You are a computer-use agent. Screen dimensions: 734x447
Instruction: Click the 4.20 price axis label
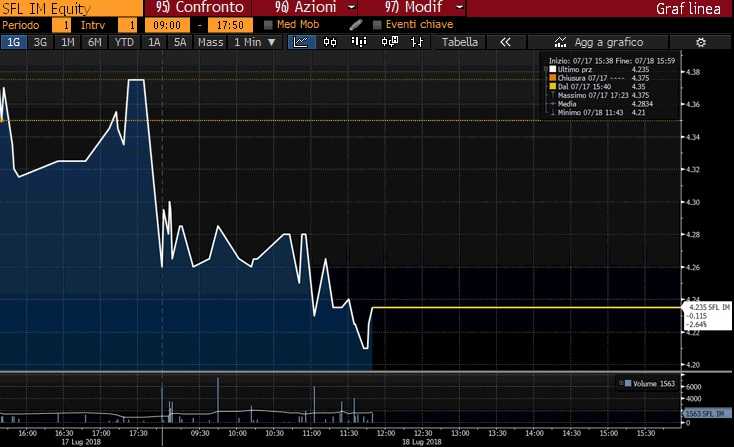693,365
